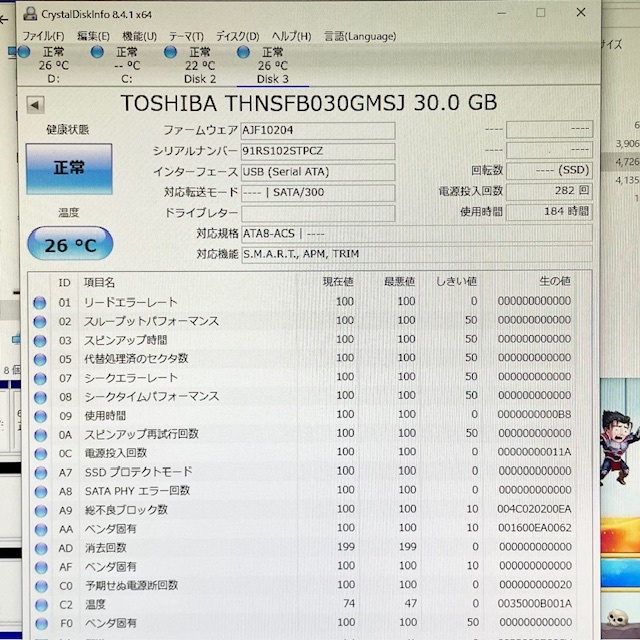Click status circle for 02 スループットパフォーマンス
The image size is (640, 640).
40,322
